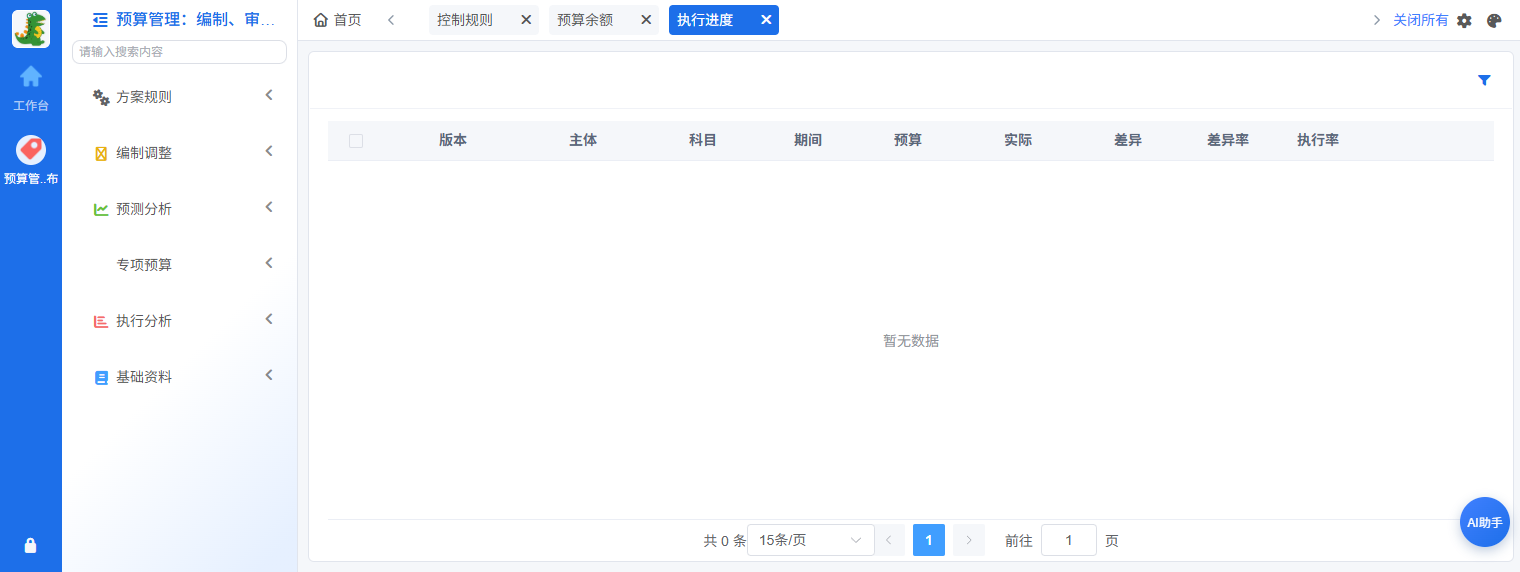Click the 预算 column header
Viewport: 1520px width, 572px height.
point(908,141)
